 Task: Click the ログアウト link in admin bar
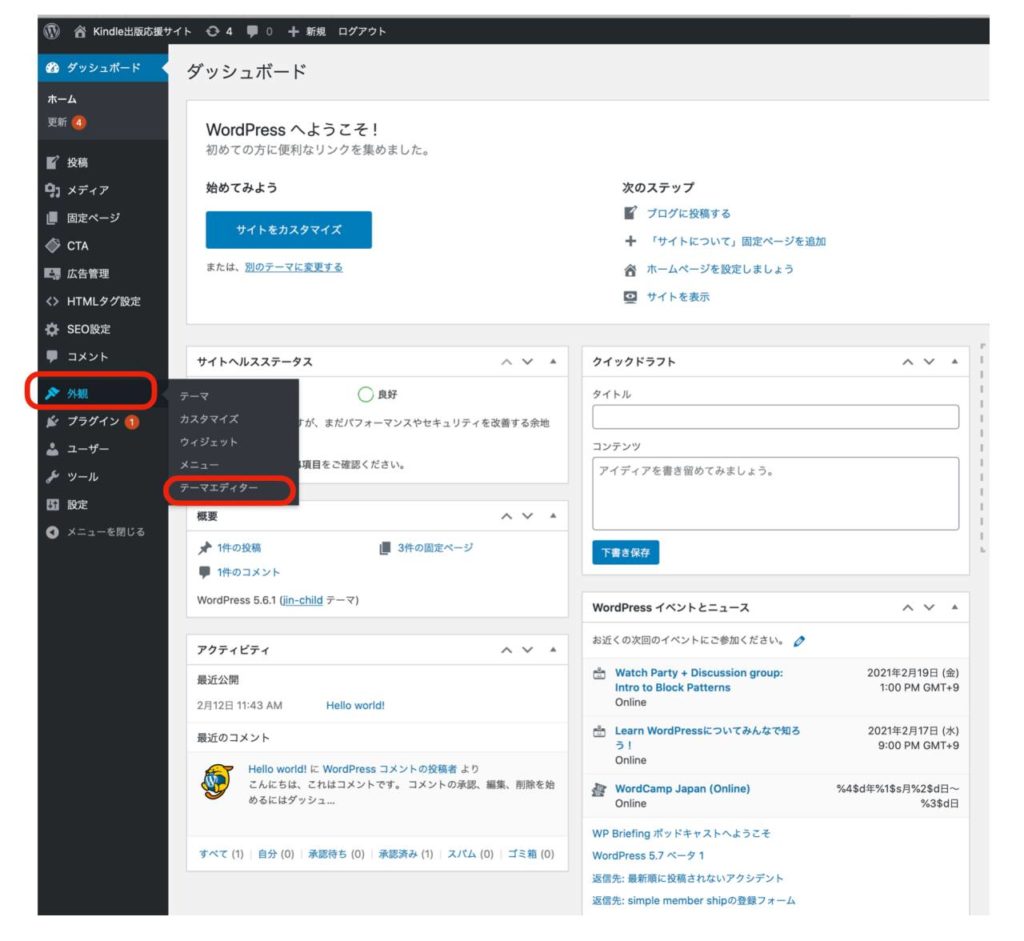(x=362, y=31)
